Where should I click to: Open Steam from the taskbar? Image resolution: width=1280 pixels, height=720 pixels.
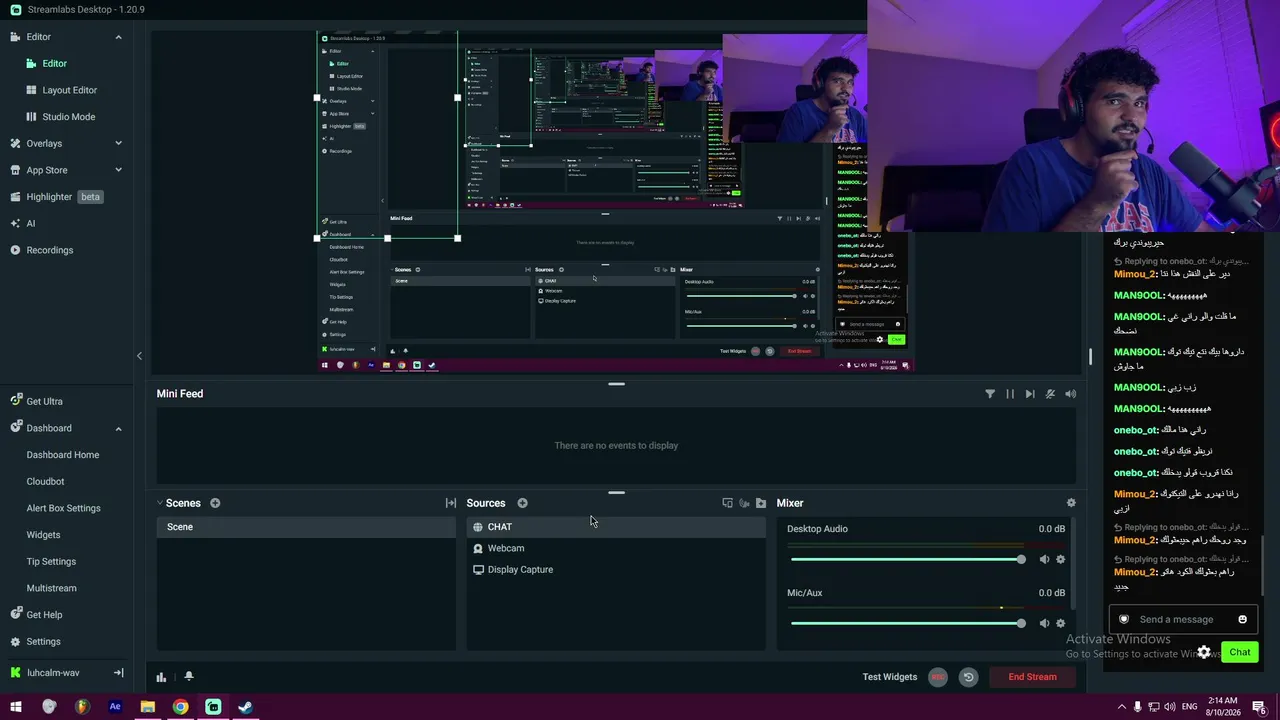[245, 707]
